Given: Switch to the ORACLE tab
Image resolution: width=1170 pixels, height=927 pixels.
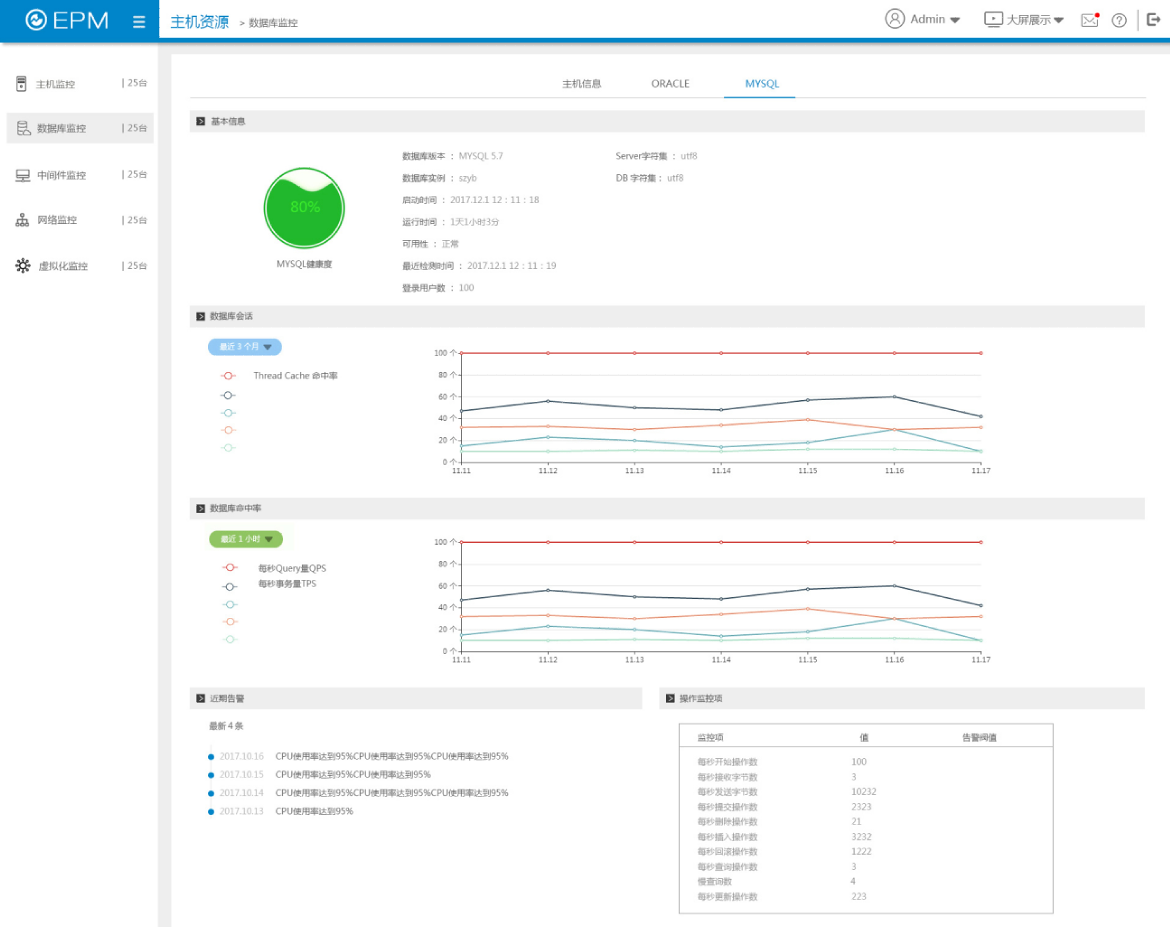Looking at the screenshot, I should coord(670,84).
